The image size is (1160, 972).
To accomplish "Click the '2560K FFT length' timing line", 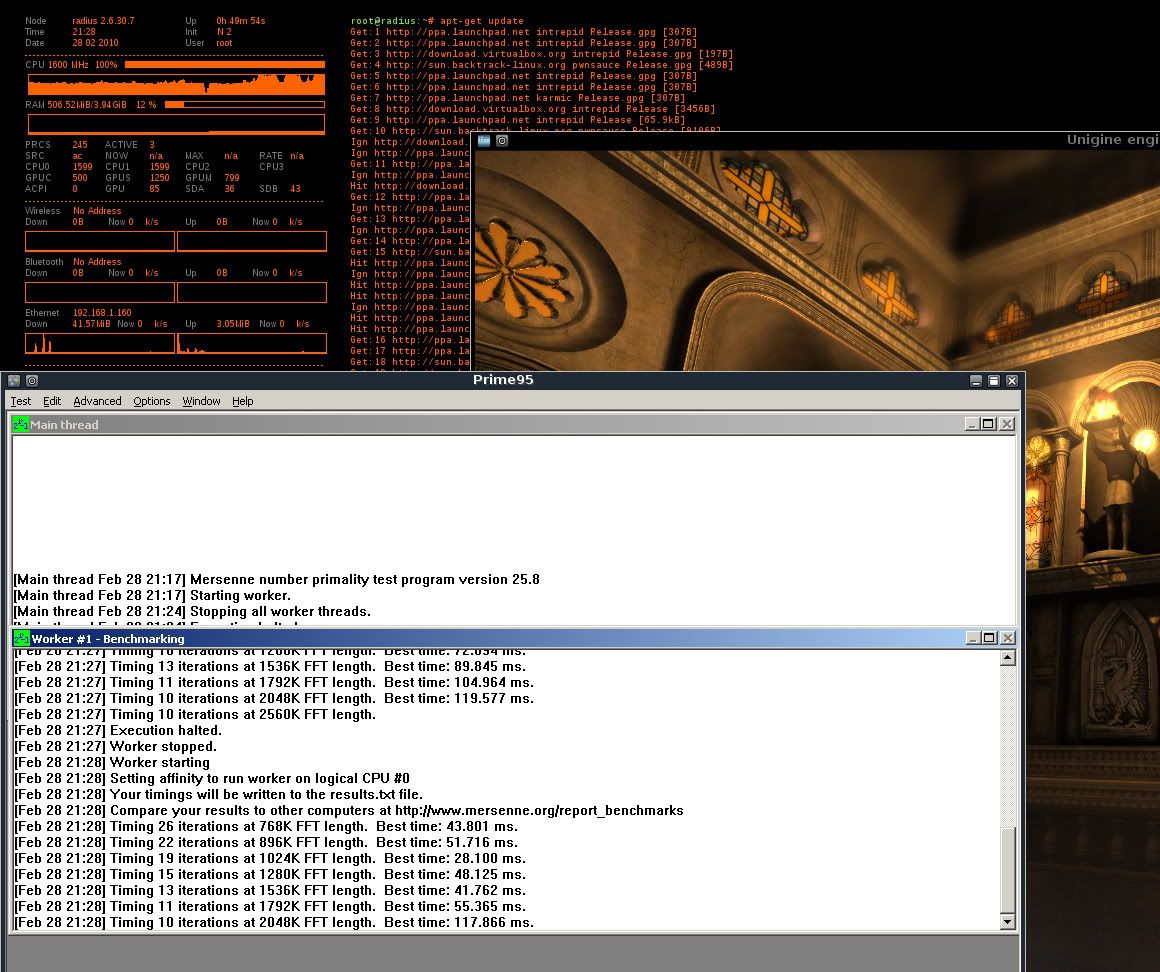I will [x=195, y=715].
